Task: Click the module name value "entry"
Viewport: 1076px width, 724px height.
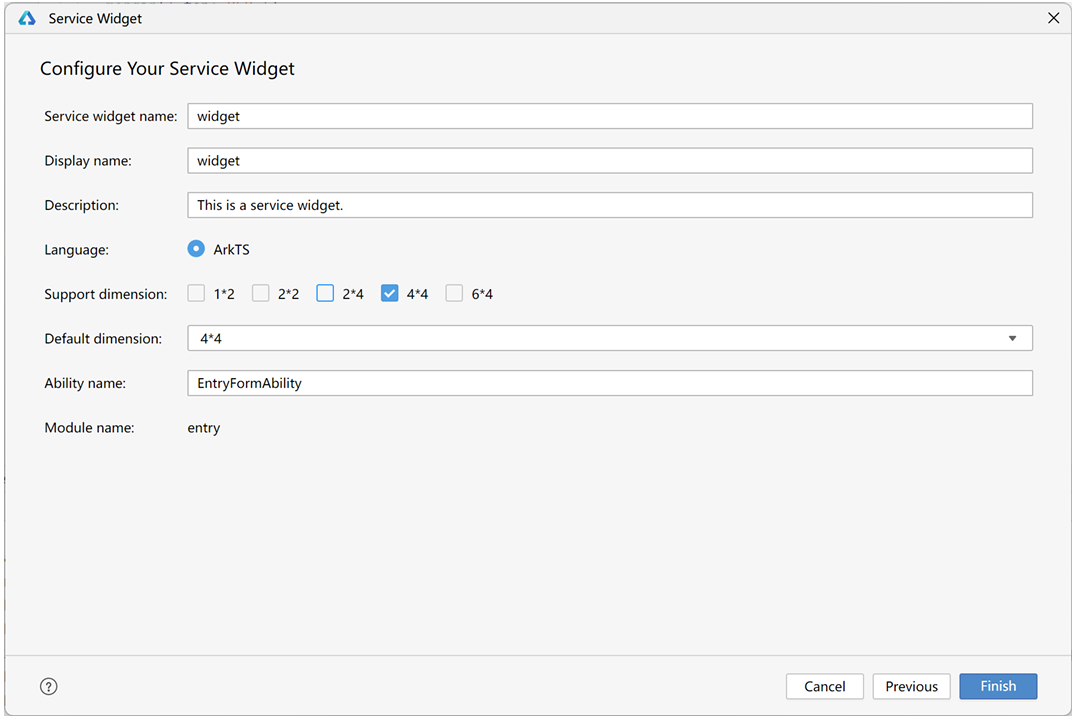Action: click(204, 428)
